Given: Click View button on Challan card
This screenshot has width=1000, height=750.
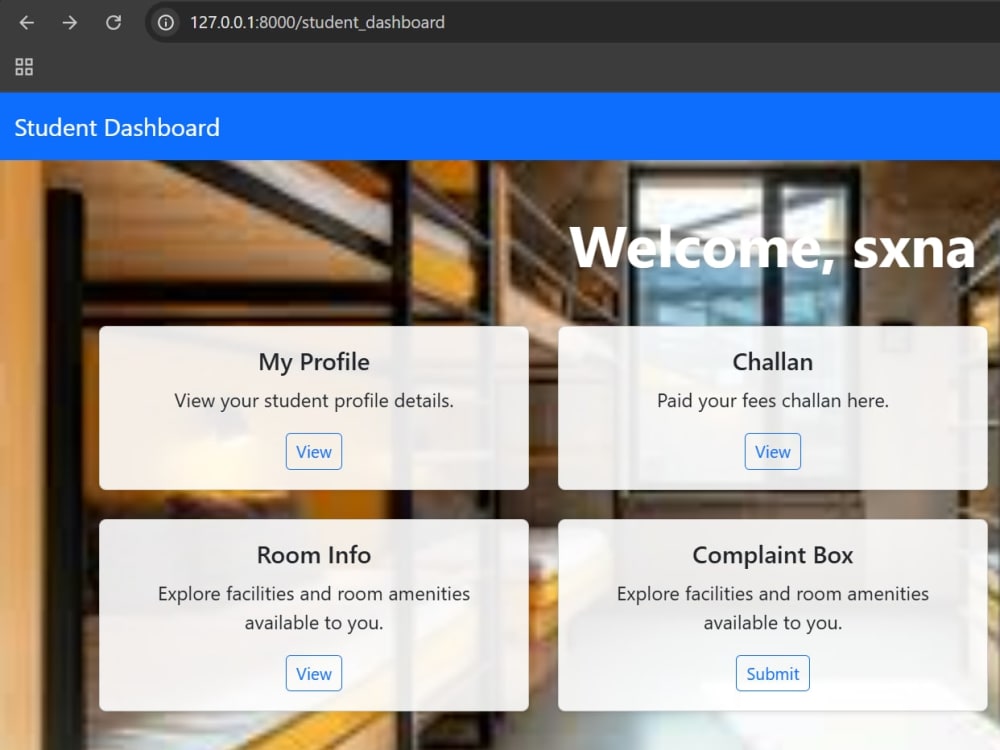Looking at the screenshot, I should (x=772, y=452).
